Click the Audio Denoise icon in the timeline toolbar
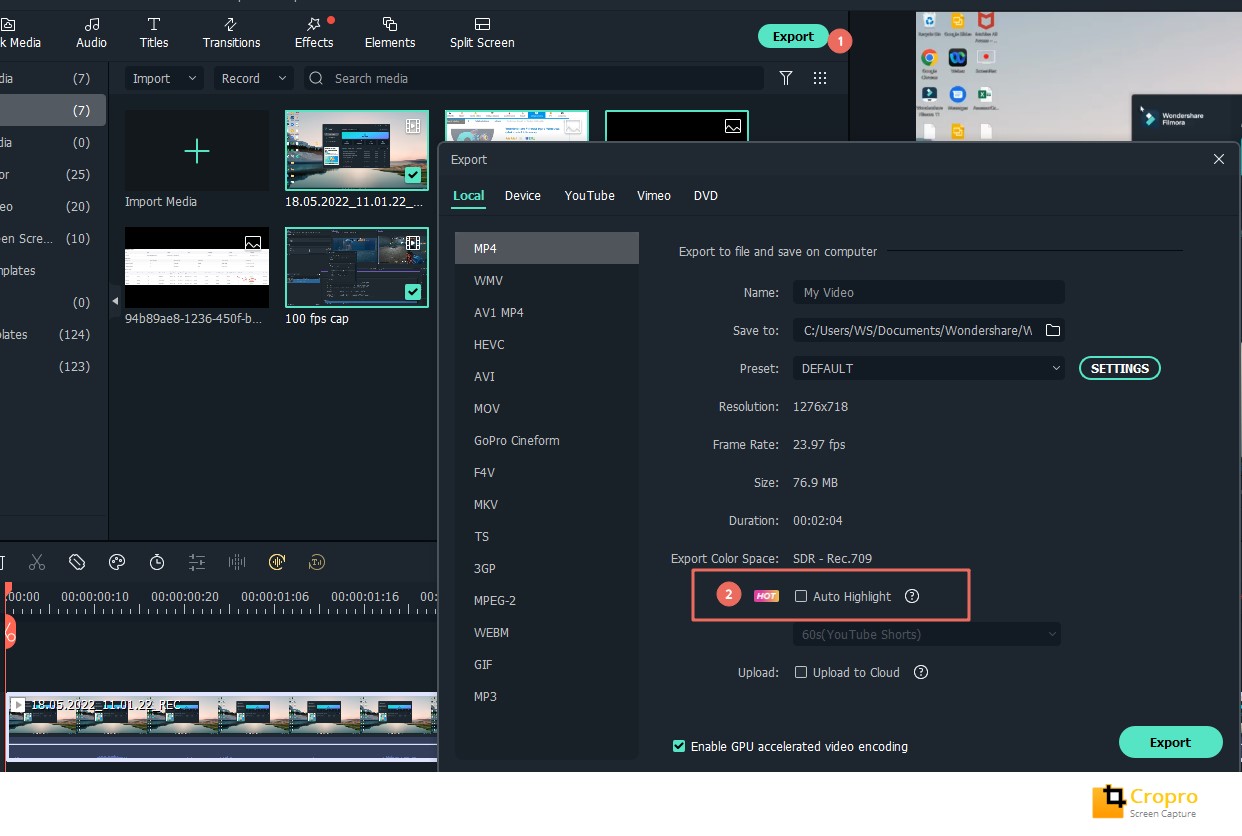1242x836 pixels. 236,562
